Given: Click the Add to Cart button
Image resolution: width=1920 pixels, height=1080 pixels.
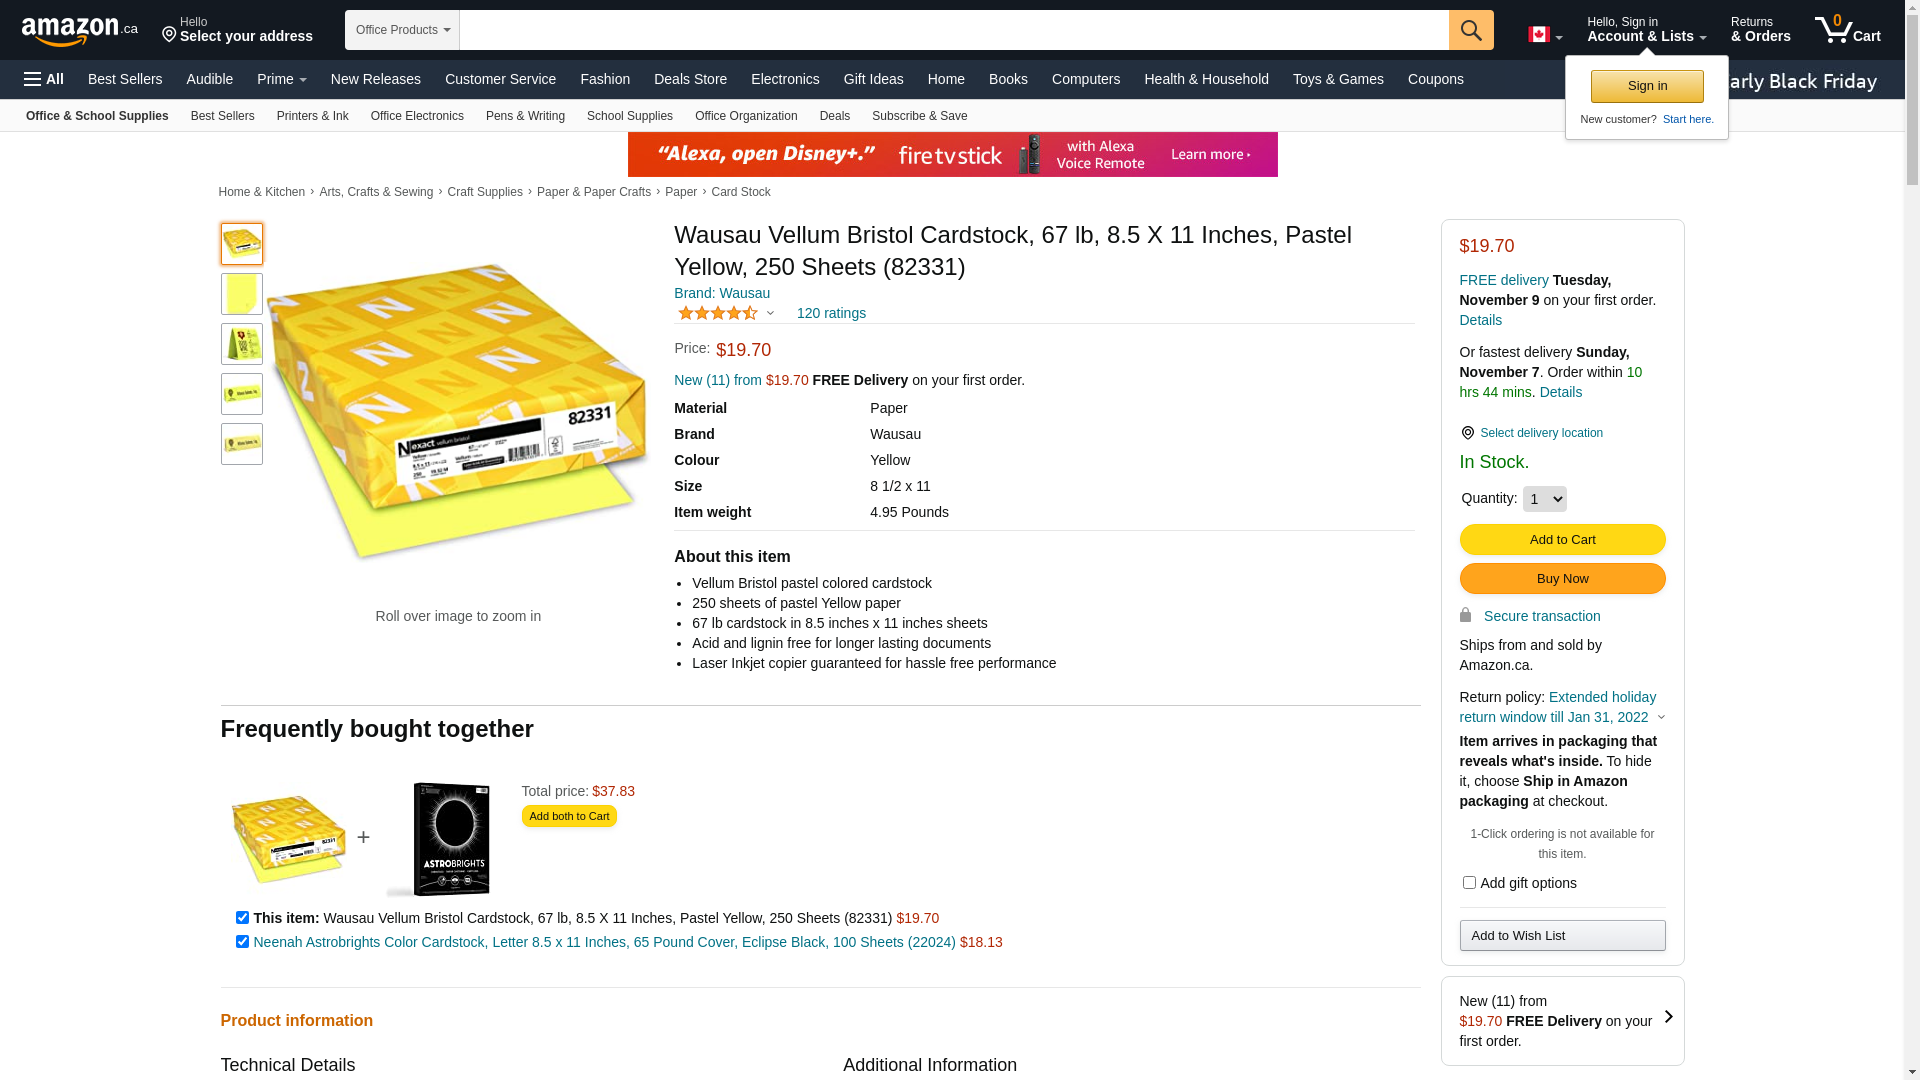Looking at the screenshot, I should [x=1562, y=540].
